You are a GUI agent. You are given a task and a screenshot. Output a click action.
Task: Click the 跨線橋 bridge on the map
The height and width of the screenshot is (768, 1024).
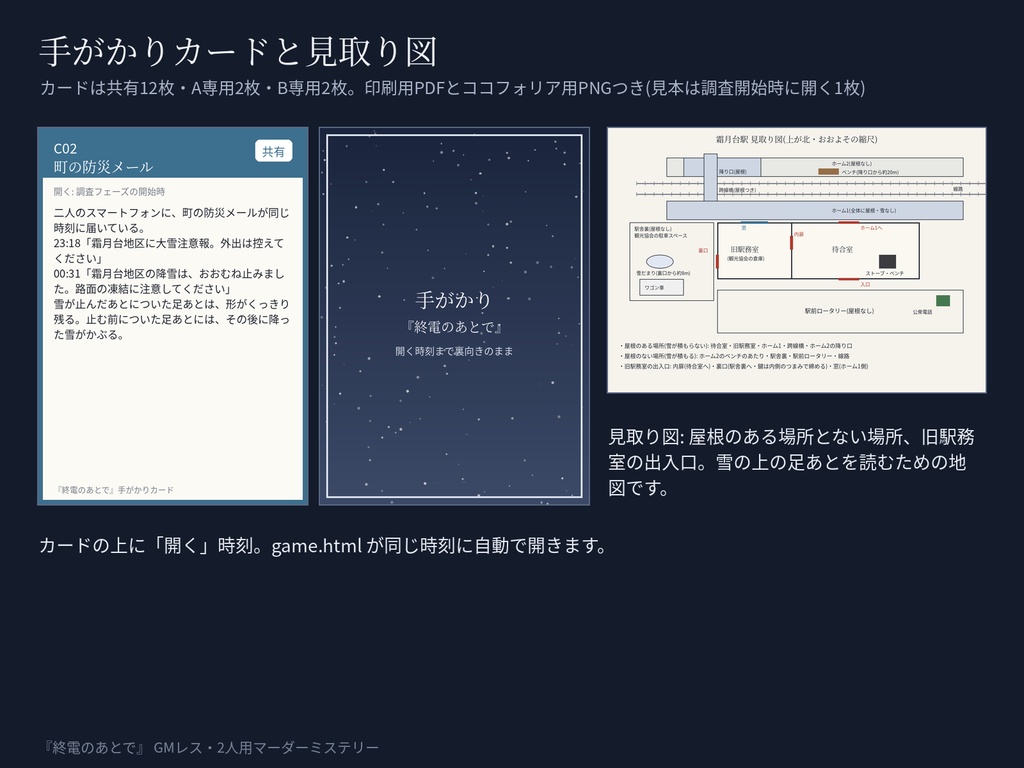(x=711, y=177)
